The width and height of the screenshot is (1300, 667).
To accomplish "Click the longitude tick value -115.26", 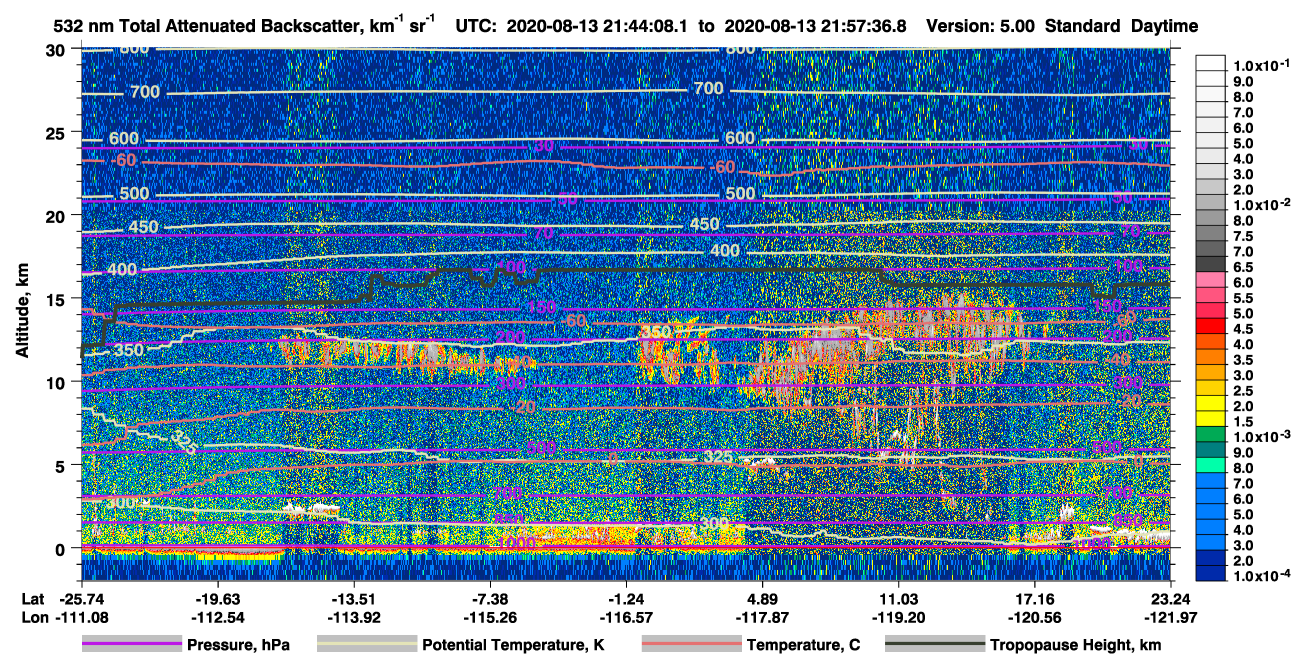I will click(490, 618).
